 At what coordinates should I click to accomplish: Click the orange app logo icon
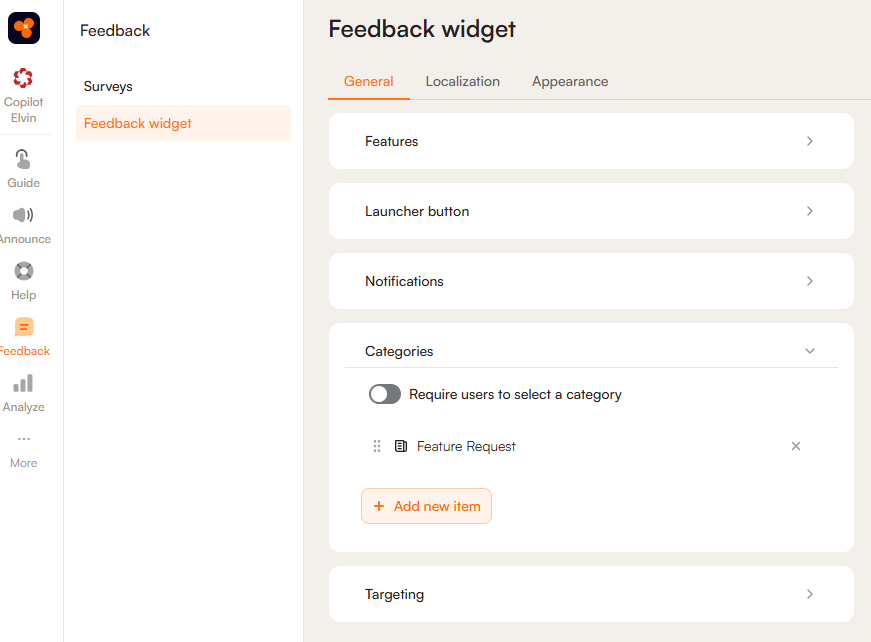coord(24,28)
